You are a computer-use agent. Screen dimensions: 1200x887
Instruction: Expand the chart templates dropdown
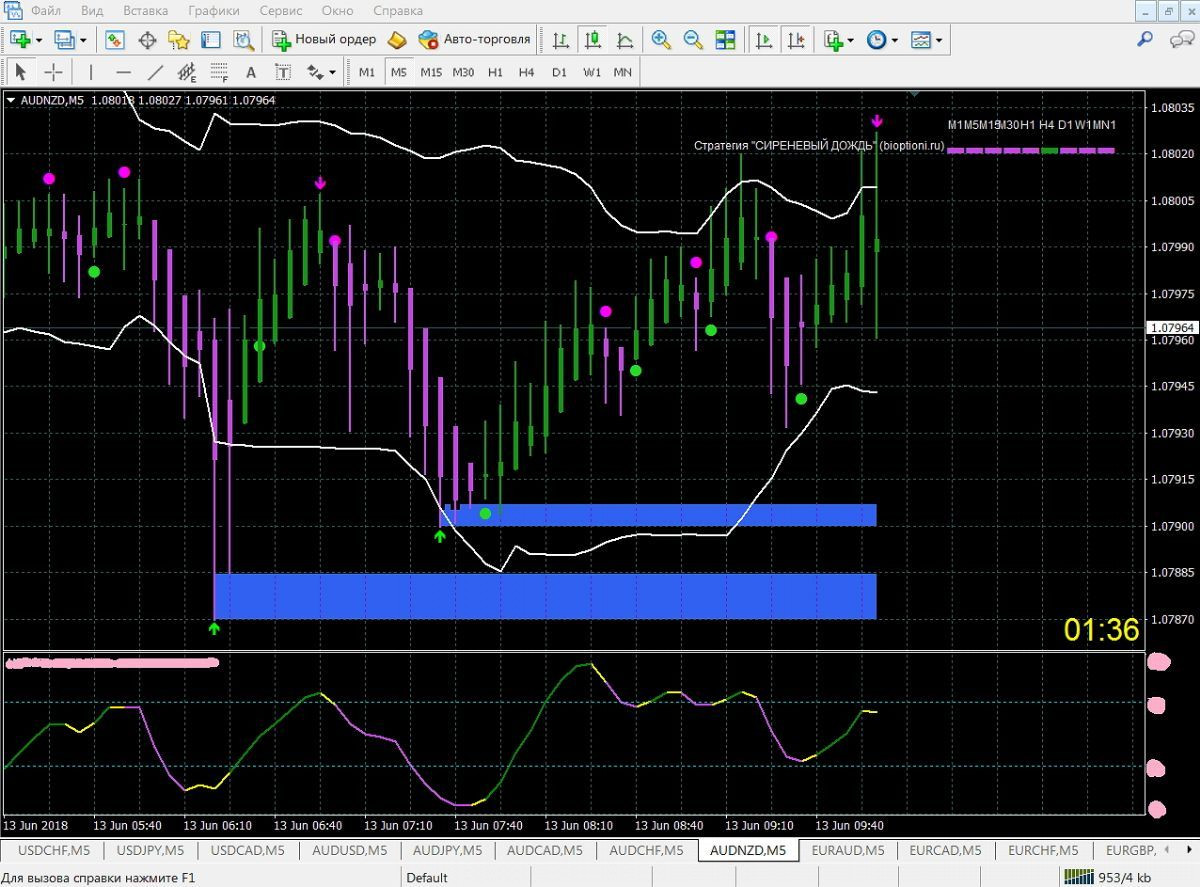coord(939,41)
